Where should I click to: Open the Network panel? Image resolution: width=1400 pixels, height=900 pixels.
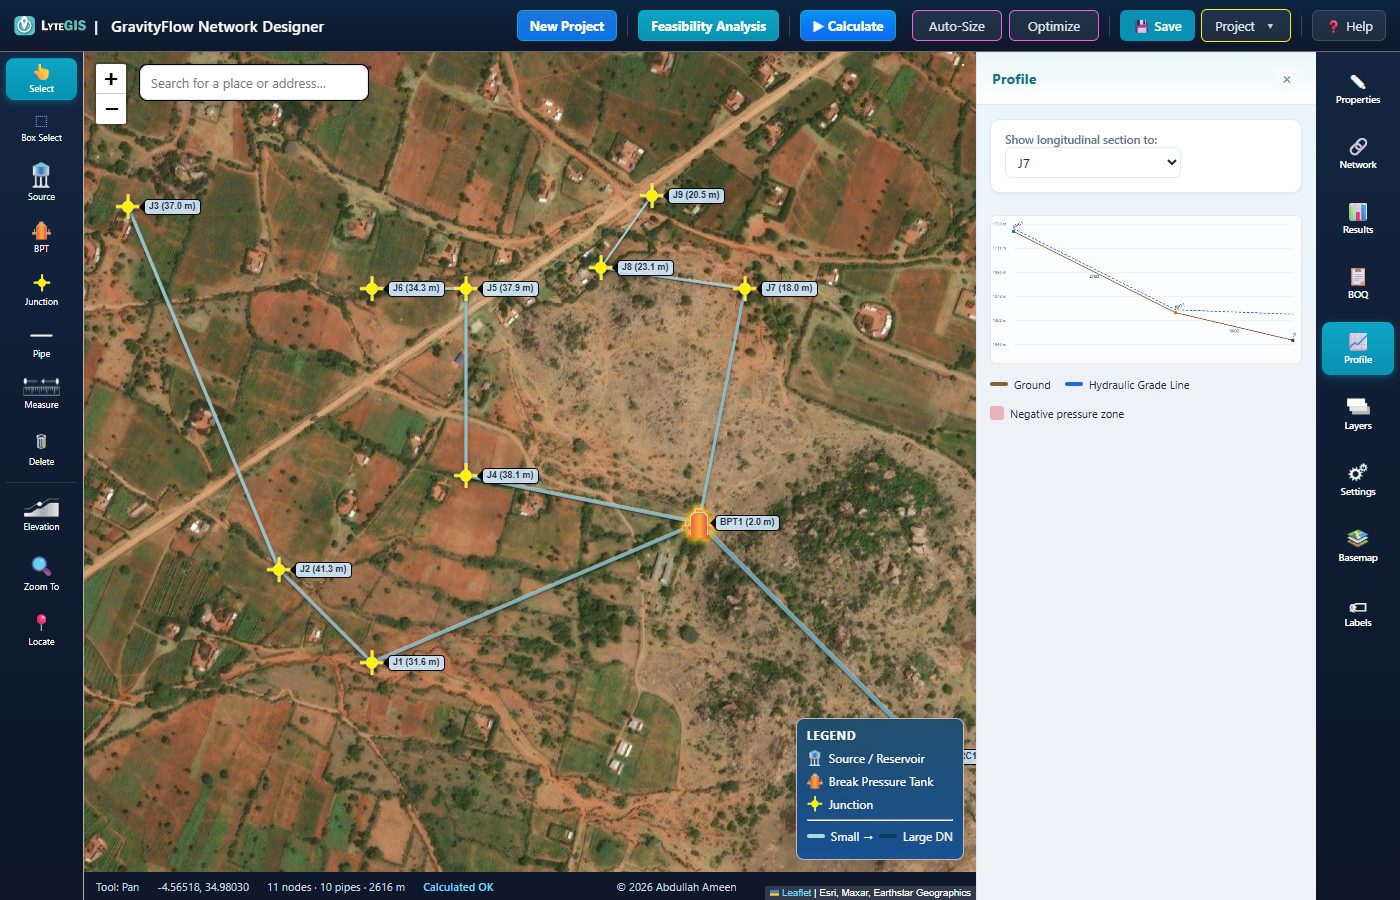pyautogui.click(x=1357, y=153)
